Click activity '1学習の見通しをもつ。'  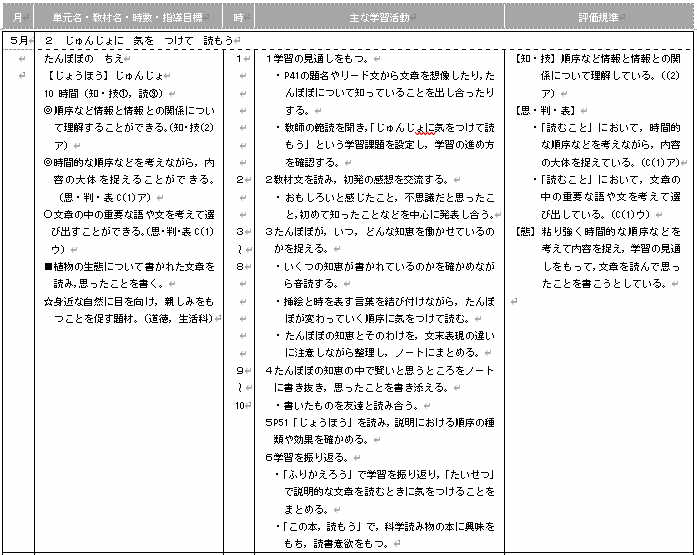pyautogui.click(x=317, y=58)
